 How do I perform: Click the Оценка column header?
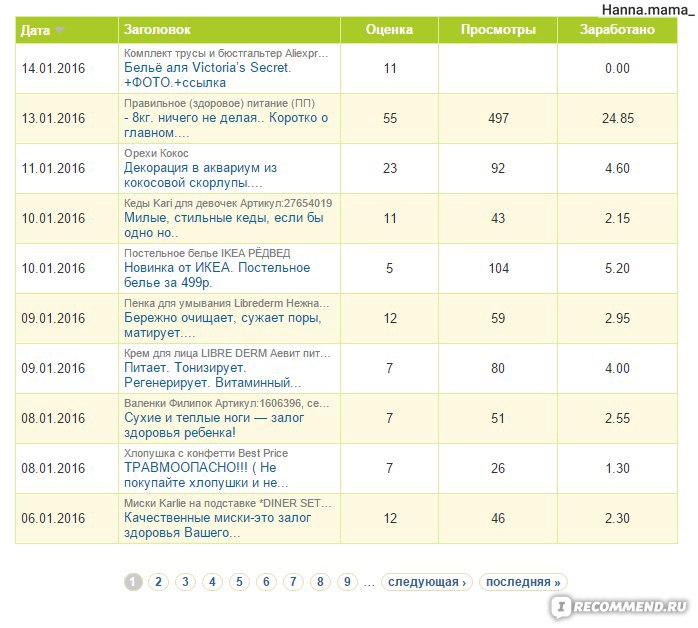coord(389,29)
